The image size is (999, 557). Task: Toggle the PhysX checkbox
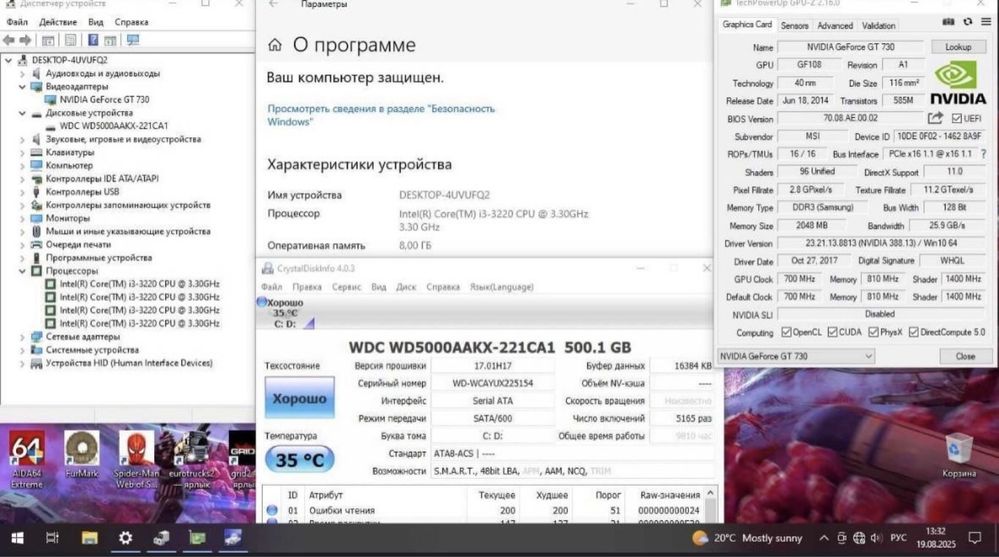coord(873,332)
